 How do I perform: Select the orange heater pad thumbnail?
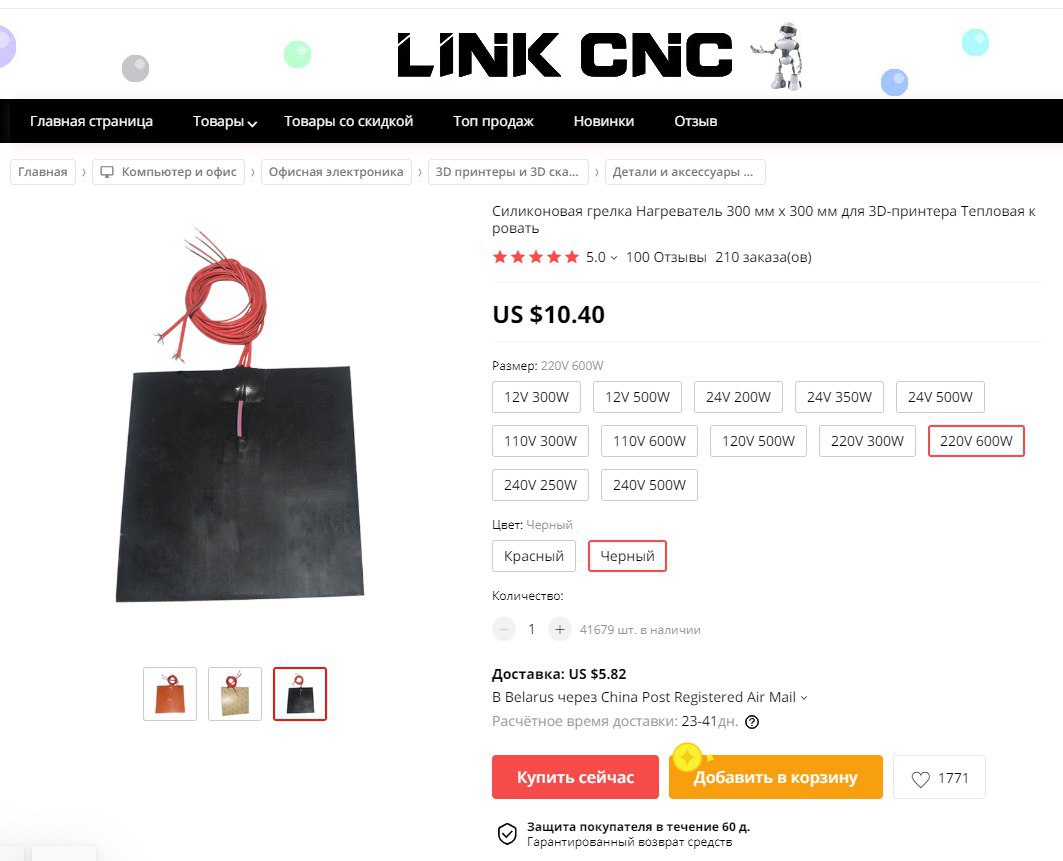coord(170,694)
